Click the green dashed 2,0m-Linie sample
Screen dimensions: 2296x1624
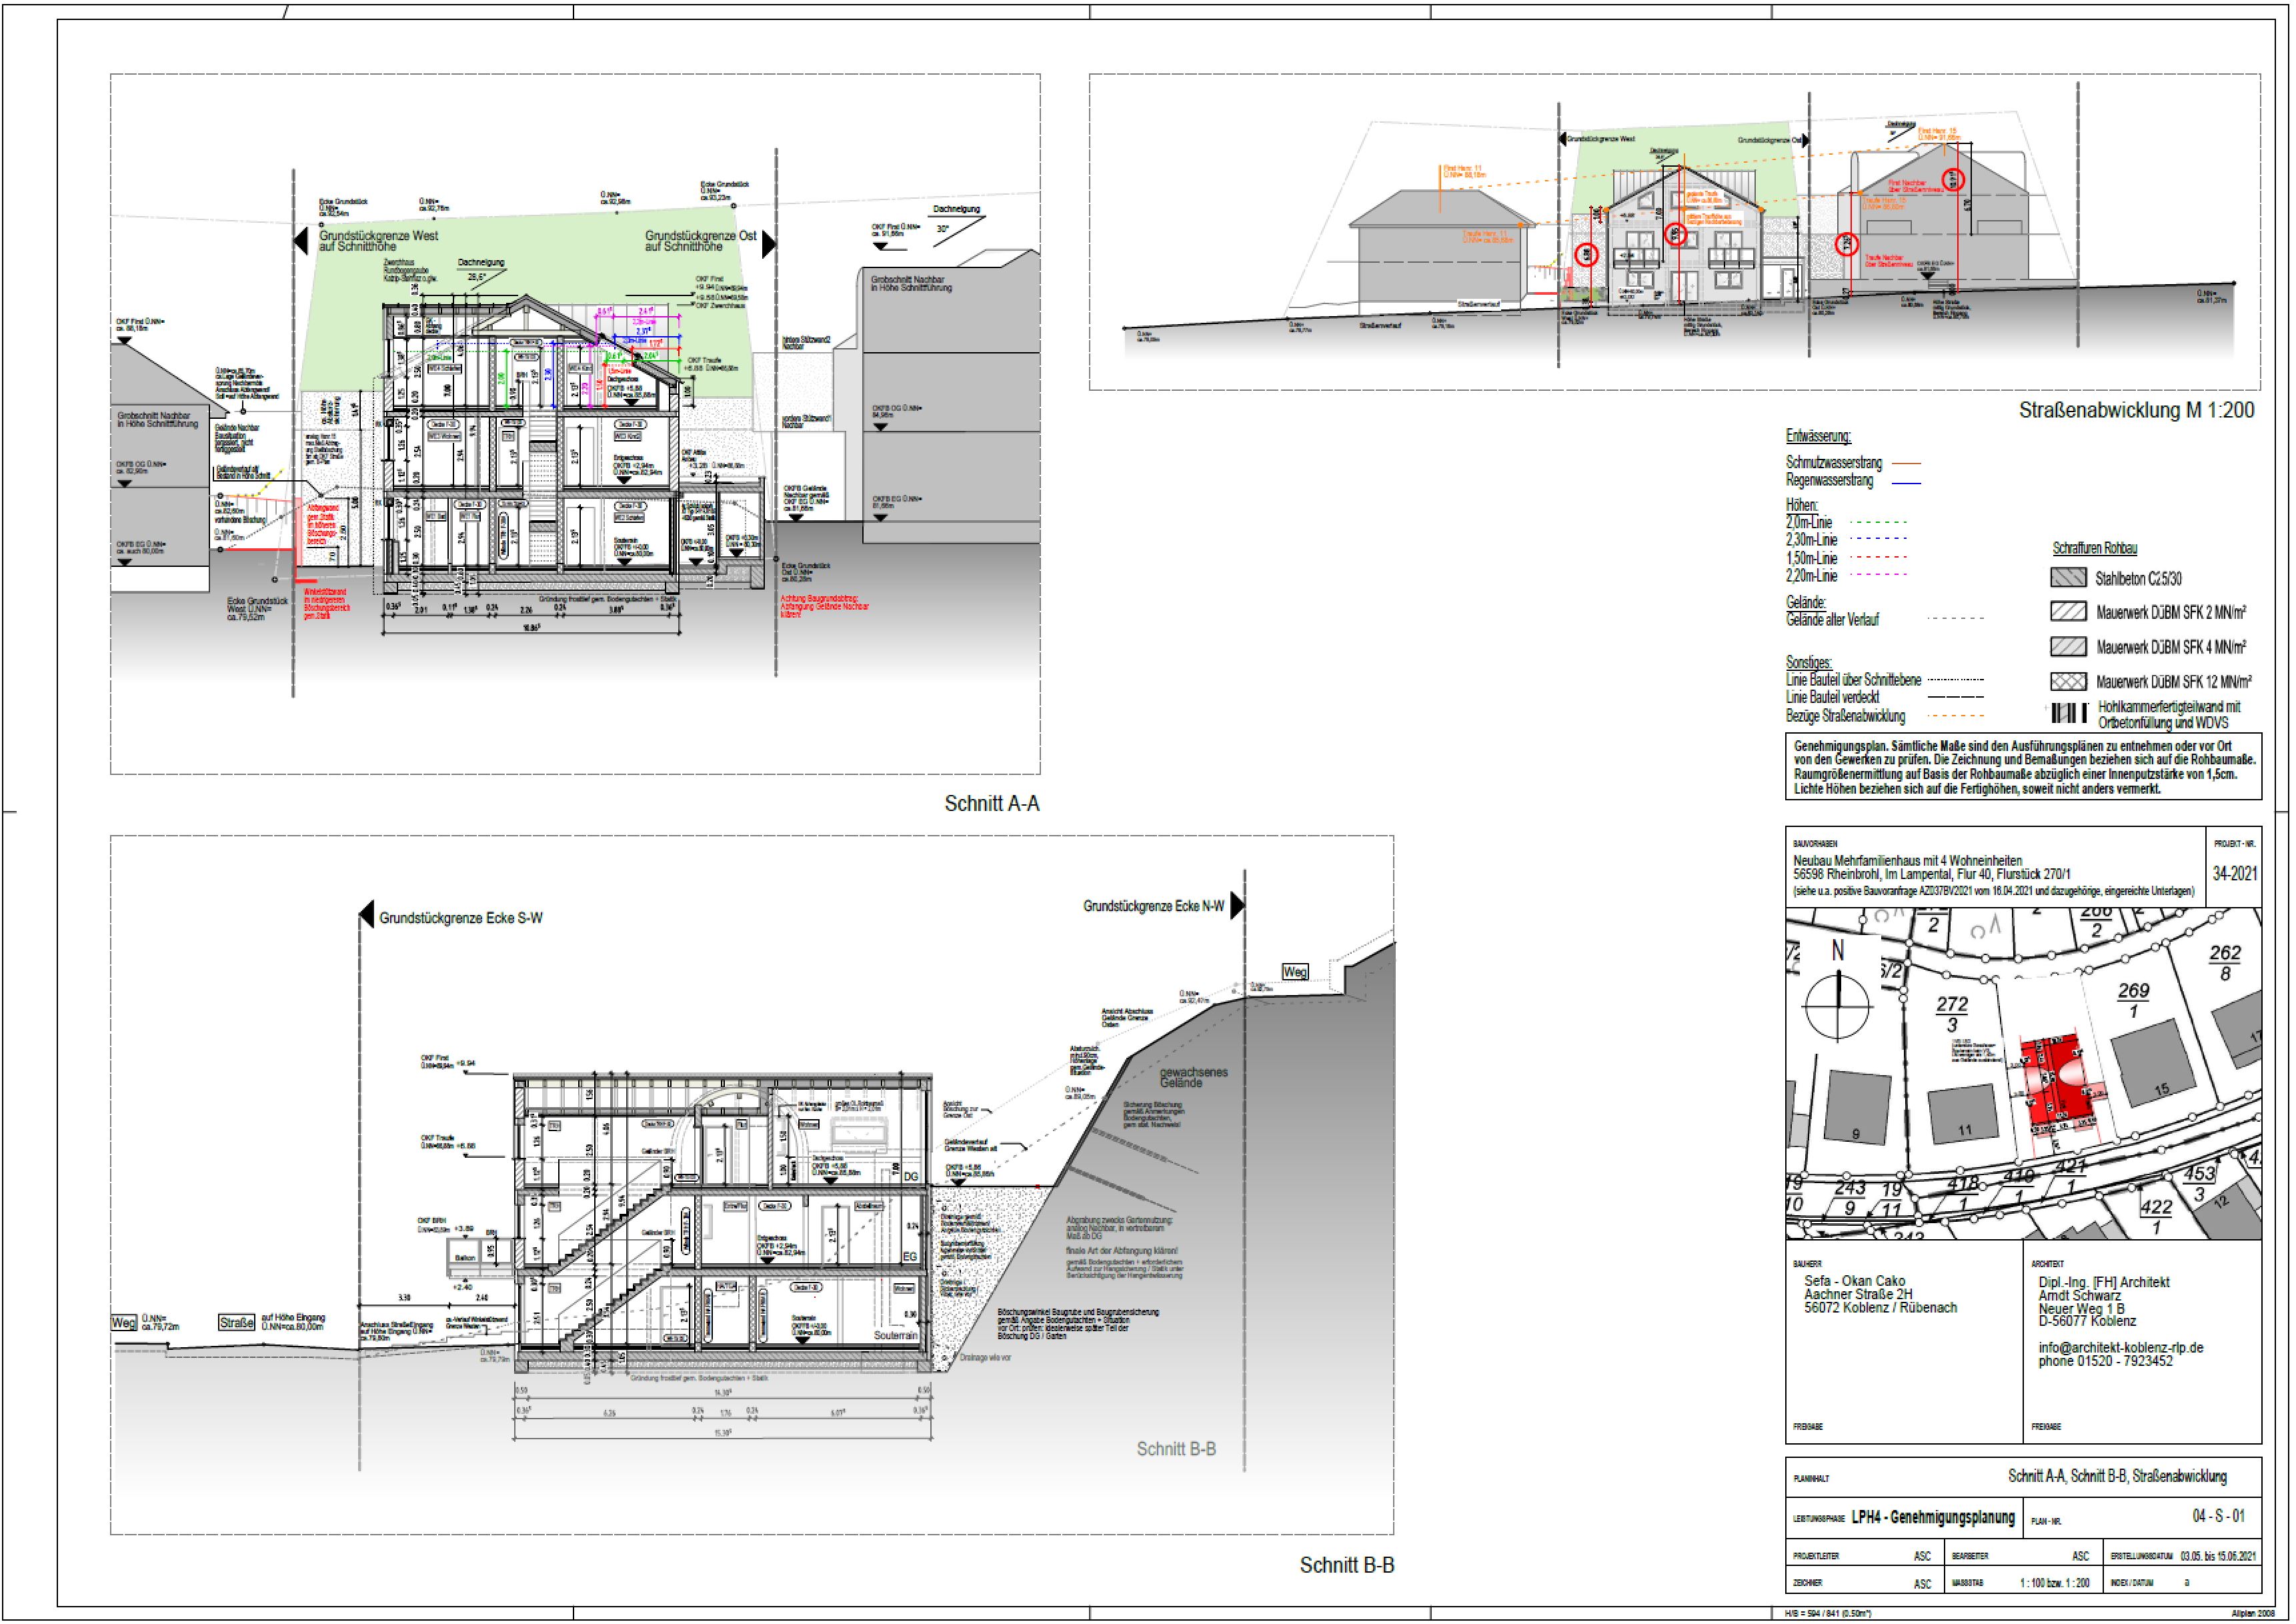pos(1879,522)
